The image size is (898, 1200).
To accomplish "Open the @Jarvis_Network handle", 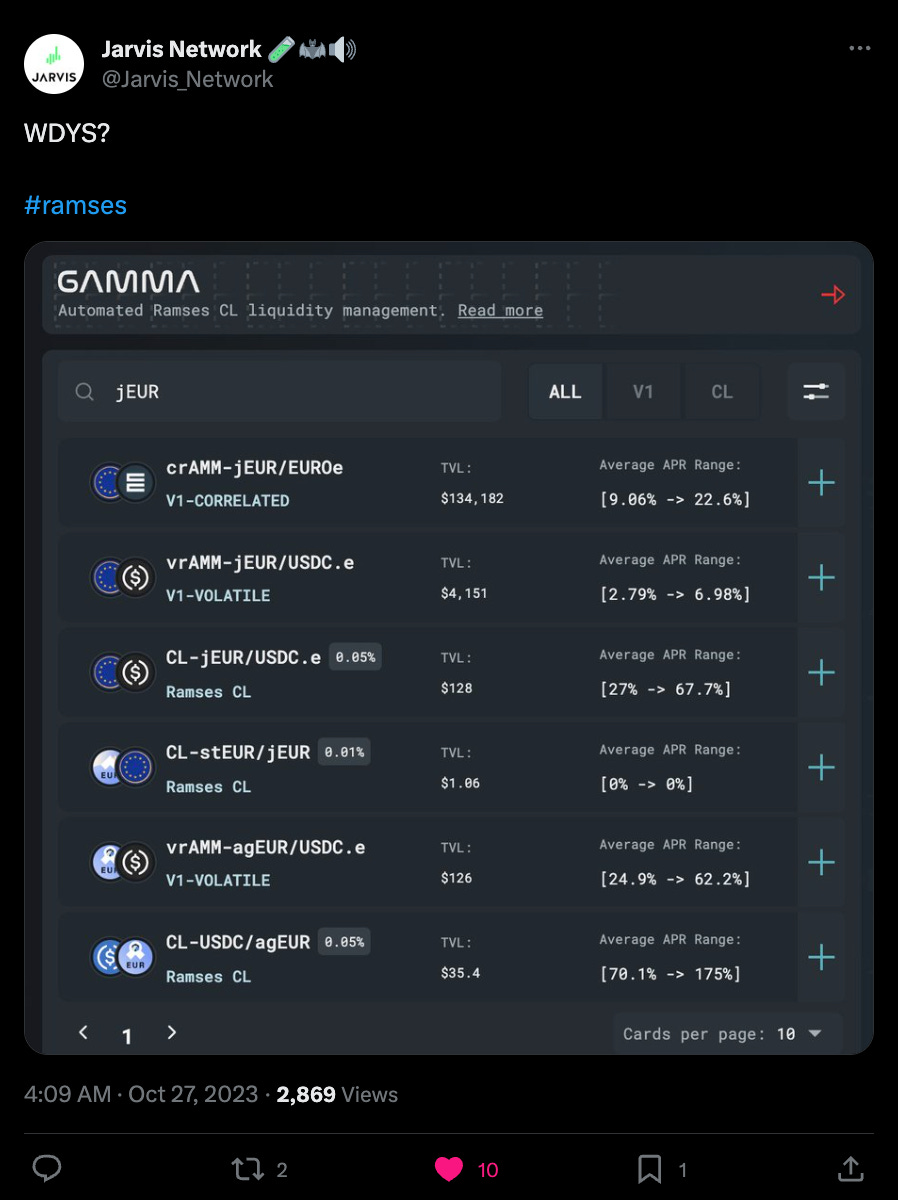I will pyautogui.click(x=187, y=79).
